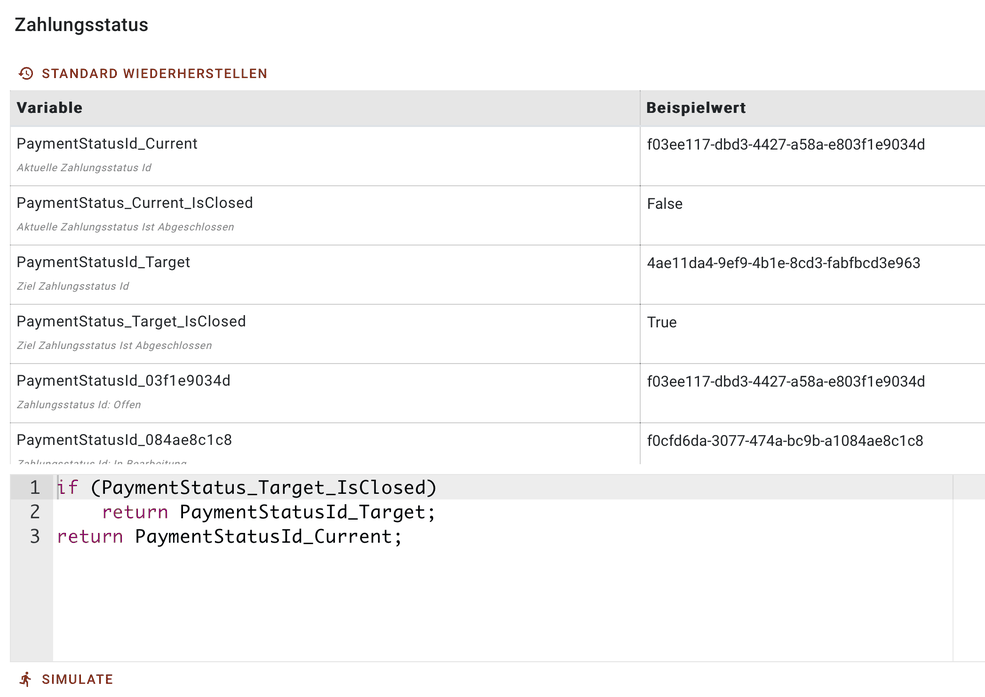985x697 pixels.
Task: Click the PaymentStatusId_03f1e9034d variable
Action: click(123, 381)
